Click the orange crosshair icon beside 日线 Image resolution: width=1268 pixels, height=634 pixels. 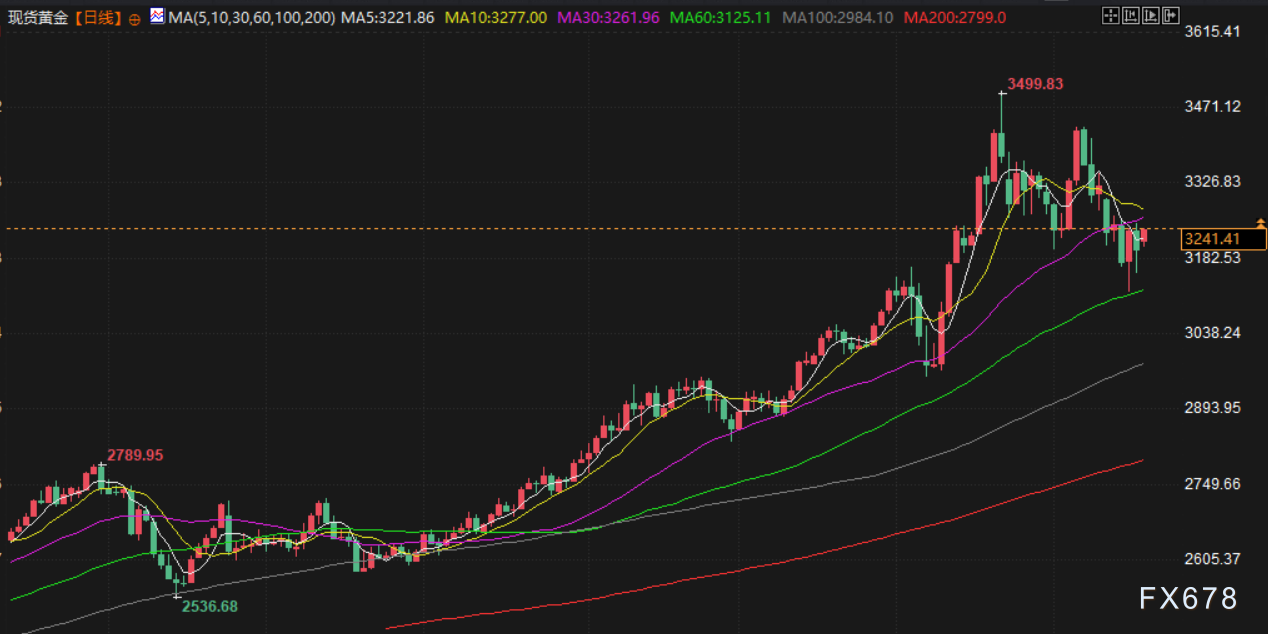click(x=135, y=18)
